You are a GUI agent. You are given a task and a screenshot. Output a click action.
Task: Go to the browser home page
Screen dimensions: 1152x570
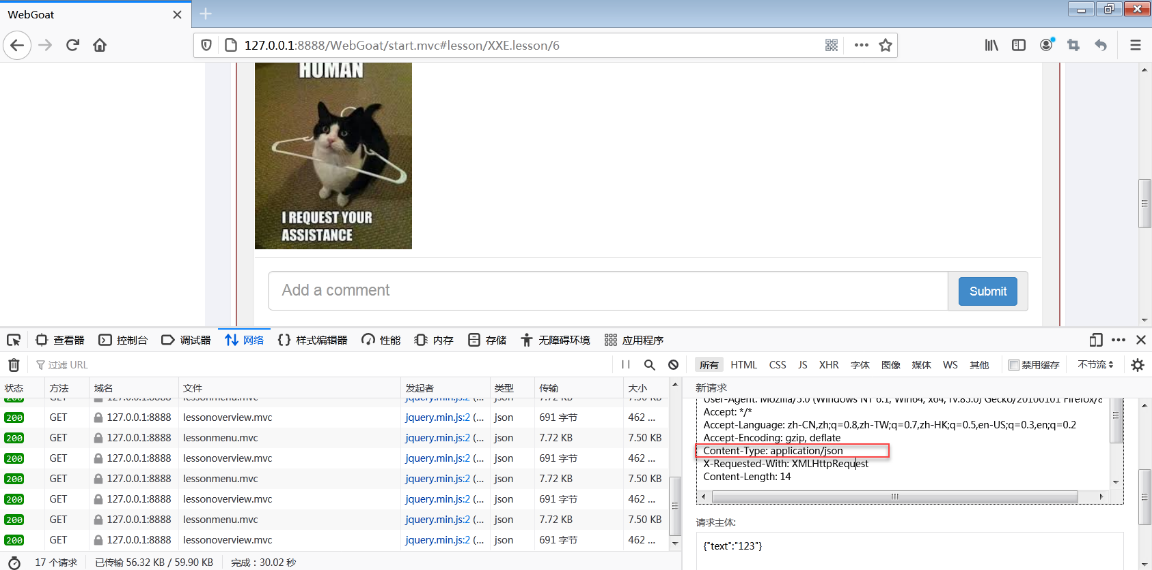(100, 45)
